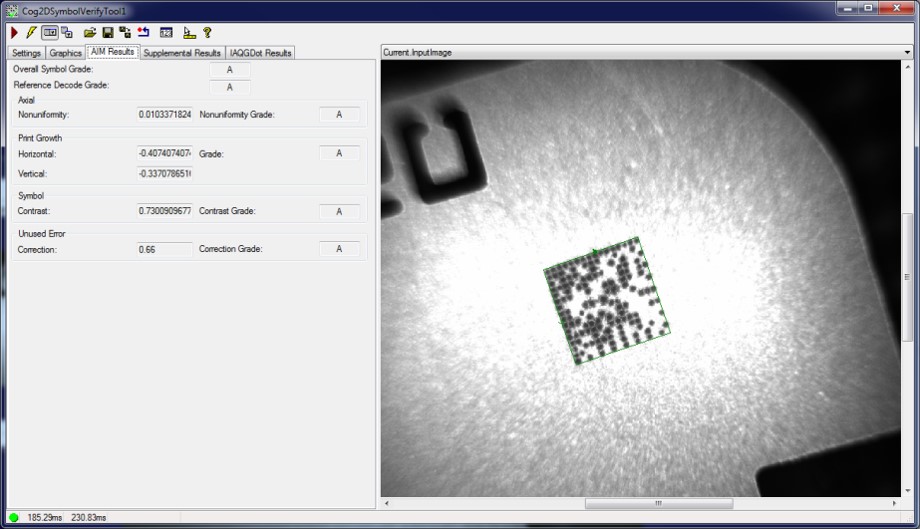Open a saved tool file via folder icon
This screenshot has height=529, width=920.
(90, 33)
